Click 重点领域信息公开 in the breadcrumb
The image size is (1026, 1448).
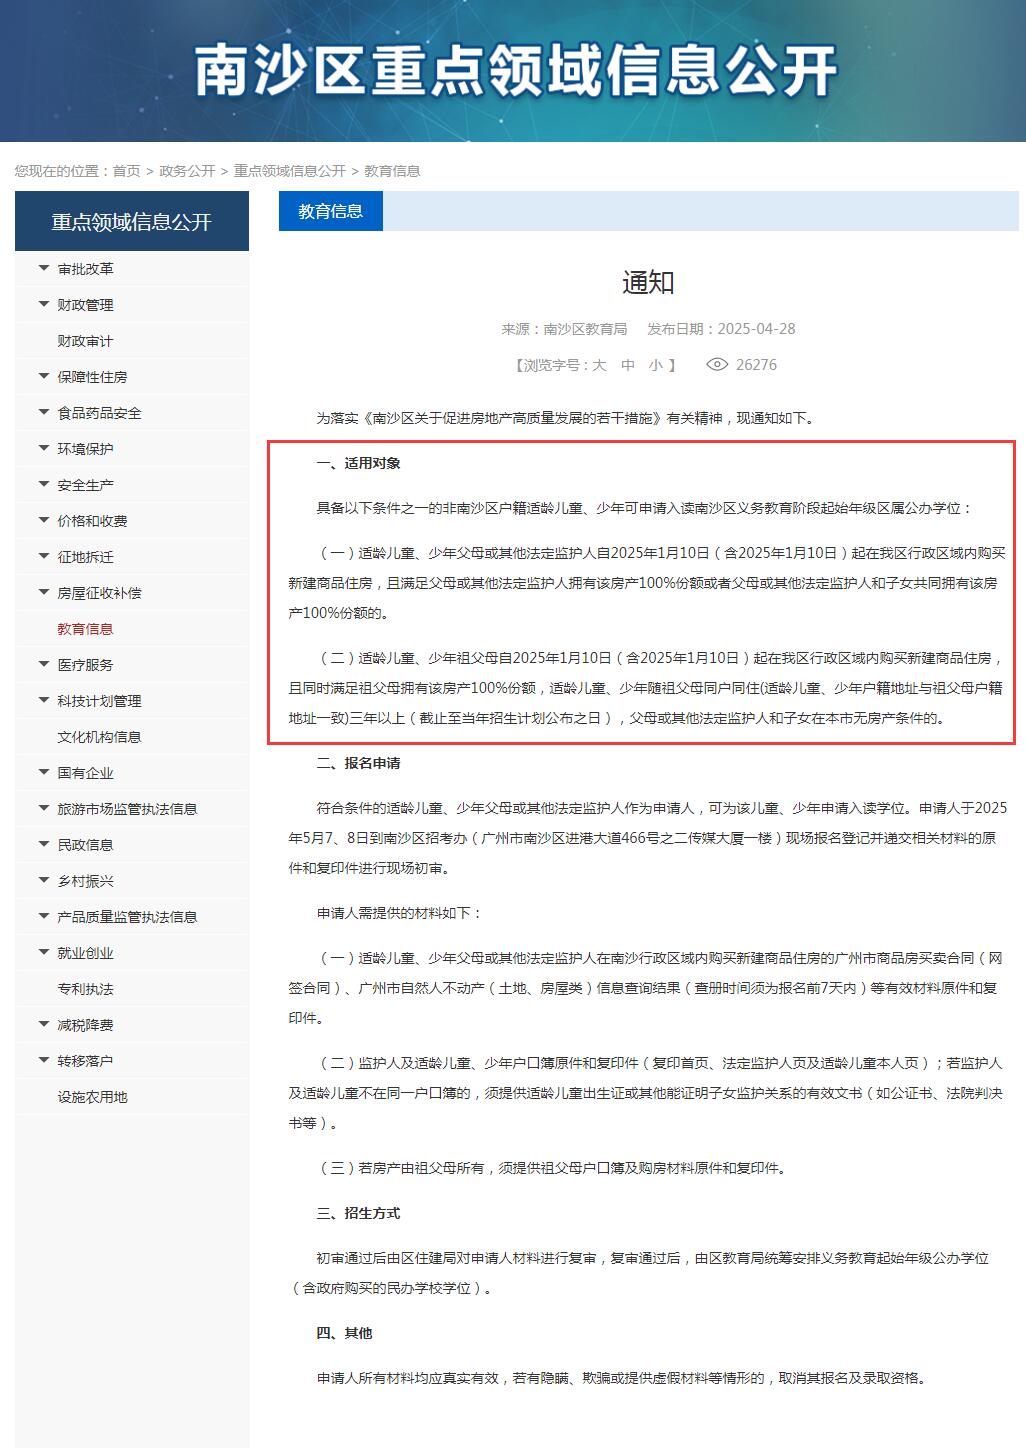tap(290, 171)
